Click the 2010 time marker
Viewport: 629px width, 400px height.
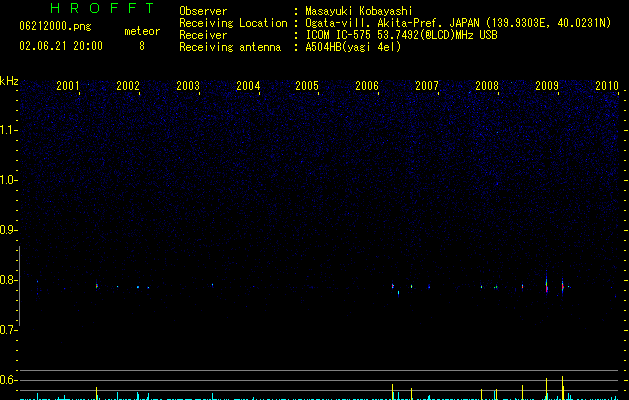[607, 85]
